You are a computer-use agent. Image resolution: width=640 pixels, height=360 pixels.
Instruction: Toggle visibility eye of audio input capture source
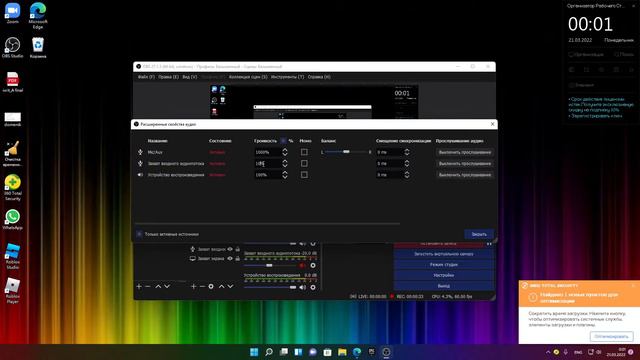click(x=230, y=249)
